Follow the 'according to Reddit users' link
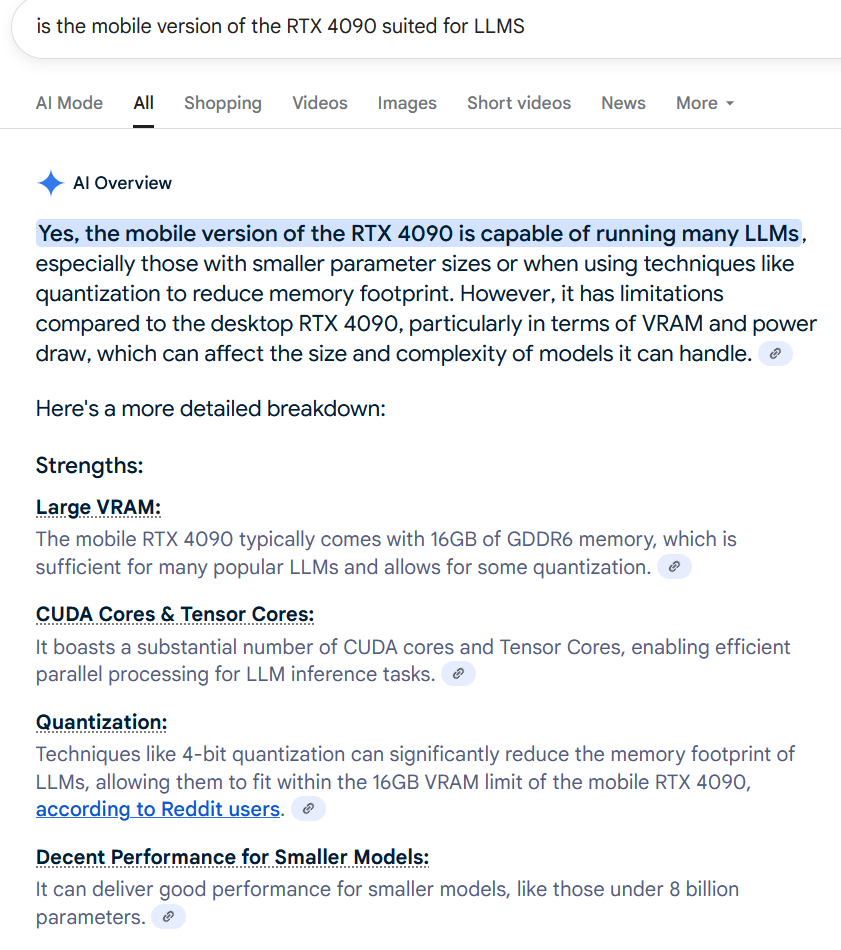Image resolution: width=841 pixels, height=950 pixels. [158, 809]
